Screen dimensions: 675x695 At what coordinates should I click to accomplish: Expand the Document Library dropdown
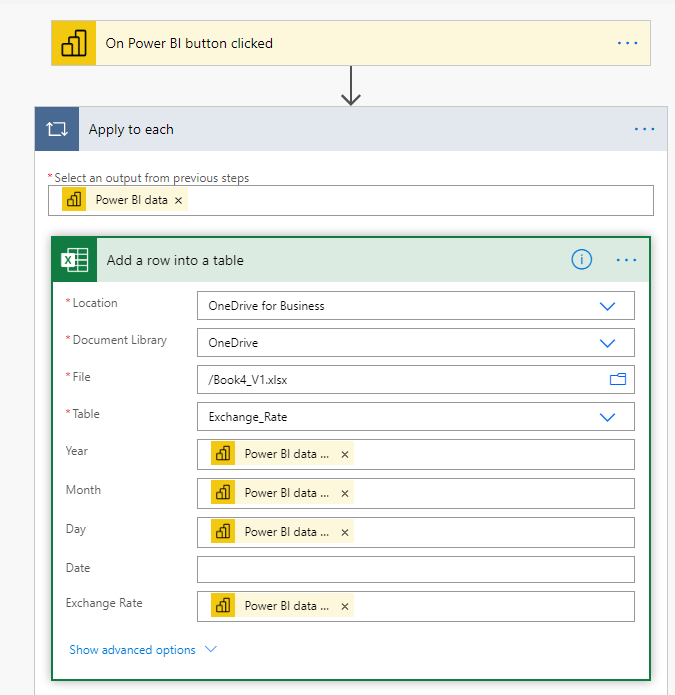[x=607, y=343]
